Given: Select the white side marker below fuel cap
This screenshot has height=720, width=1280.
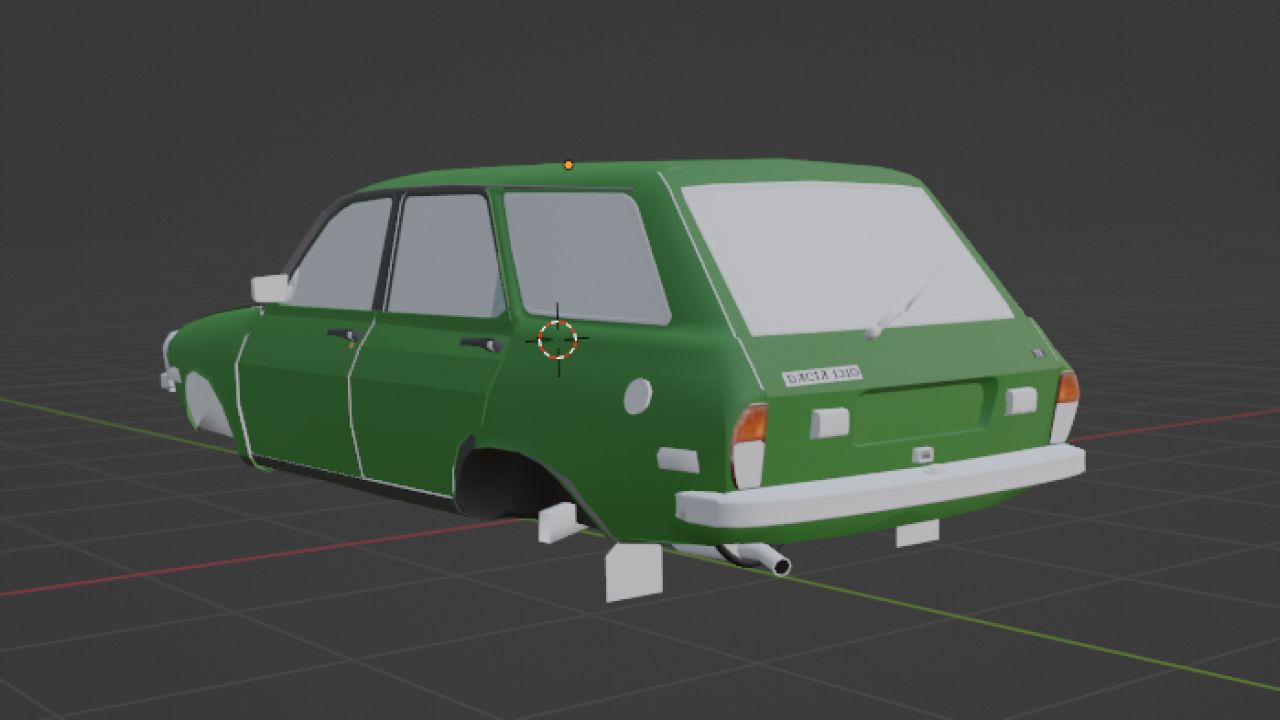Looking at the screenshot, I should (678, 460).
